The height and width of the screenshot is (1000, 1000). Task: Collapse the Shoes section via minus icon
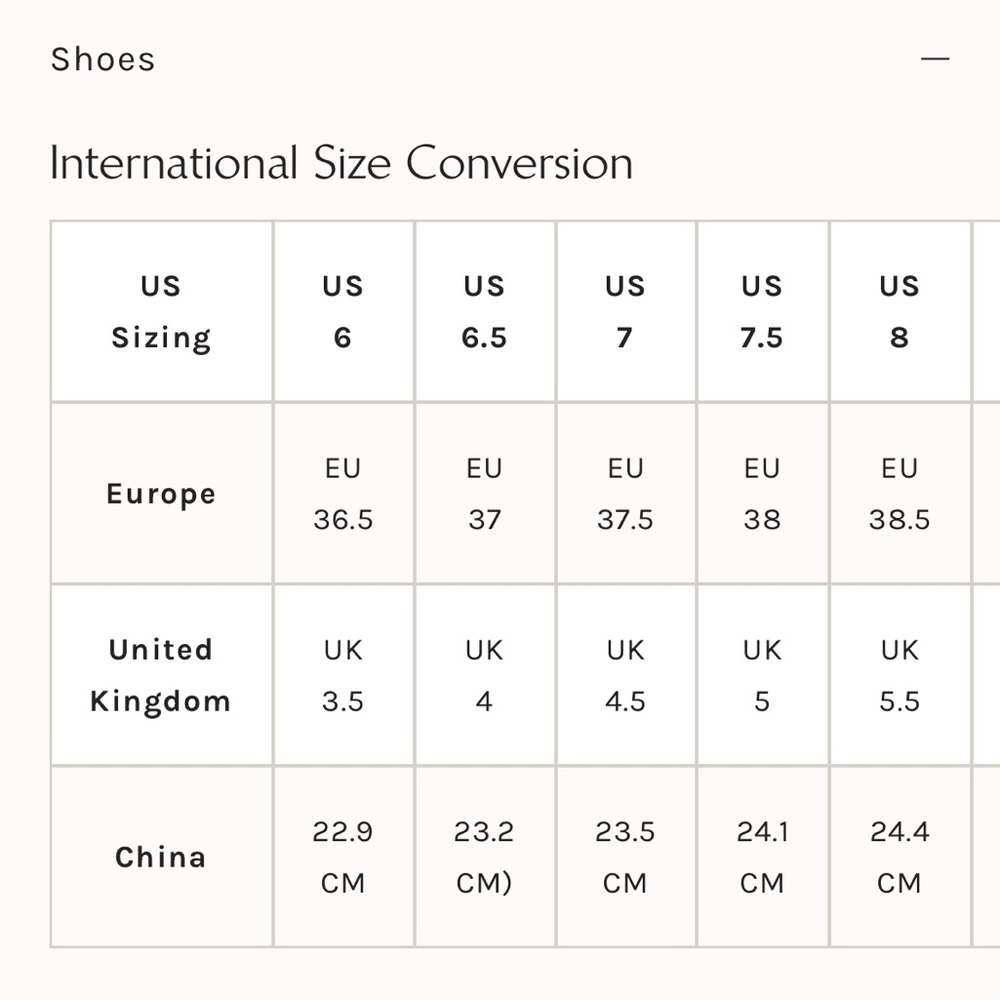pyautogui.click(x=935, y=59)
